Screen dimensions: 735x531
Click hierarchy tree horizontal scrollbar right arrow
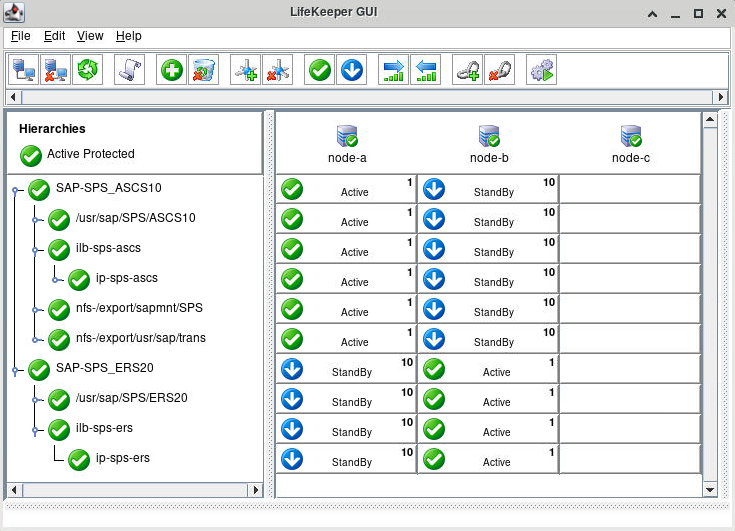tap(255, 490)
